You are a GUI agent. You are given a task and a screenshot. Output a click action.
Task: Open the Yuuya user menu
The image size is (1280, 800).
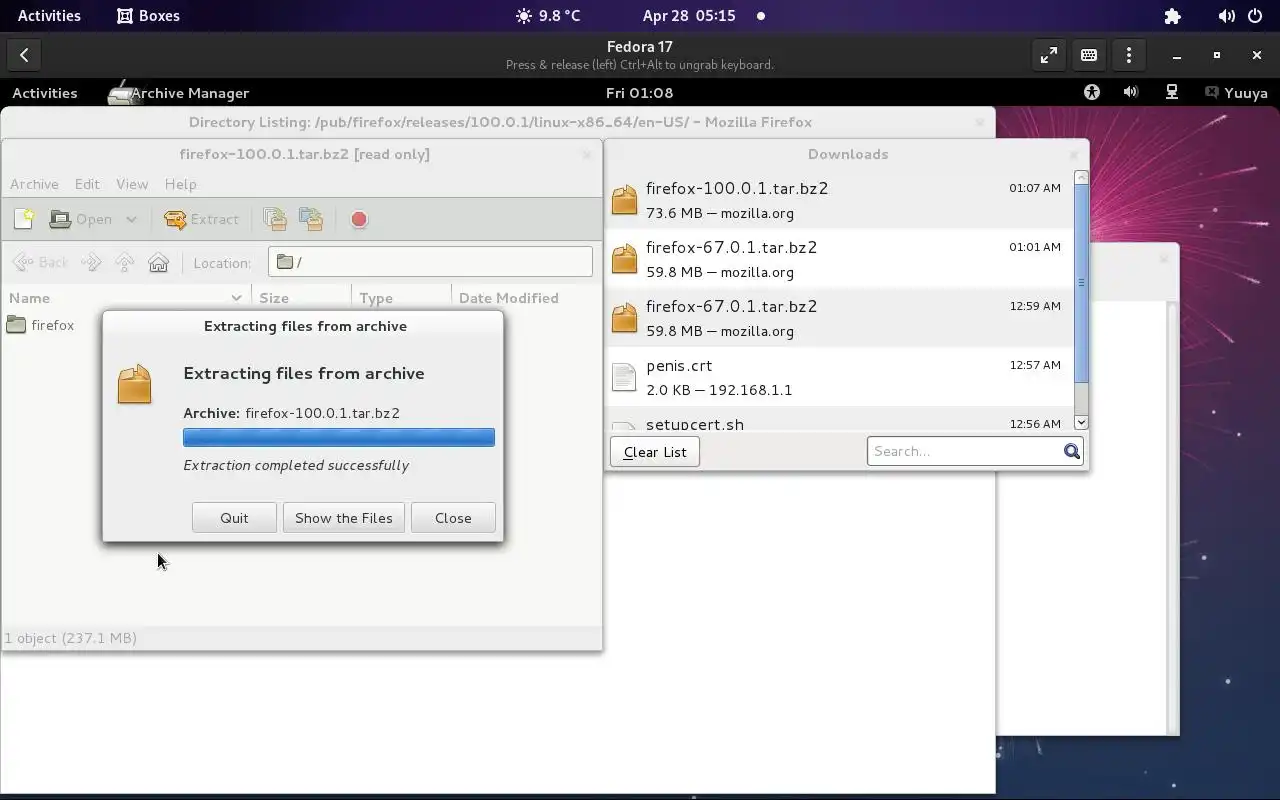pyautogui.click(x=1236, y=92)
